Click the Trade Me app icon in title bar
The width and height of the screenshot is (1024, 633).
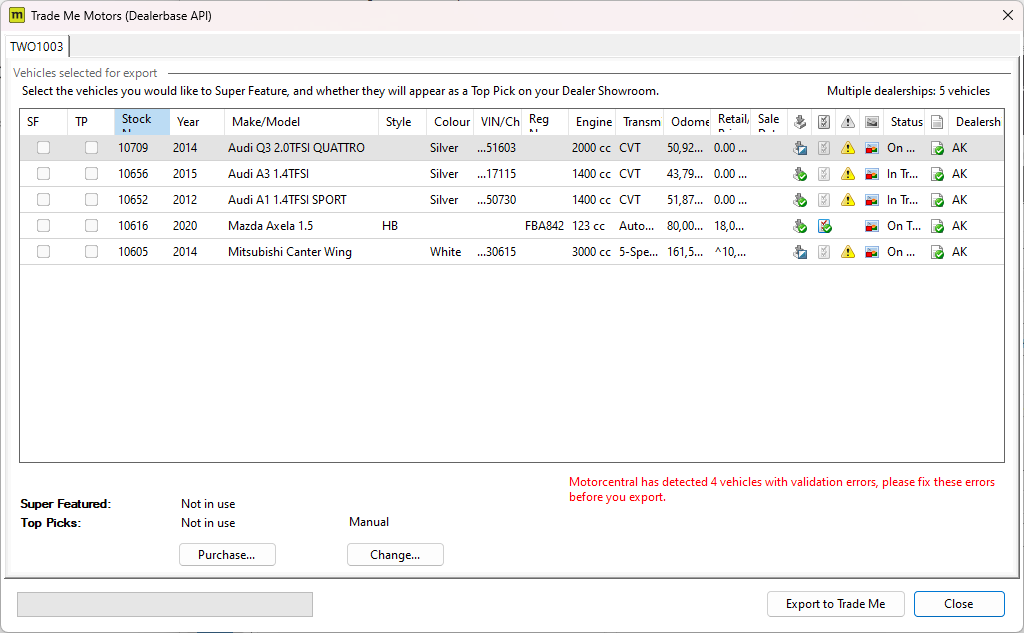tap(16, 15)
